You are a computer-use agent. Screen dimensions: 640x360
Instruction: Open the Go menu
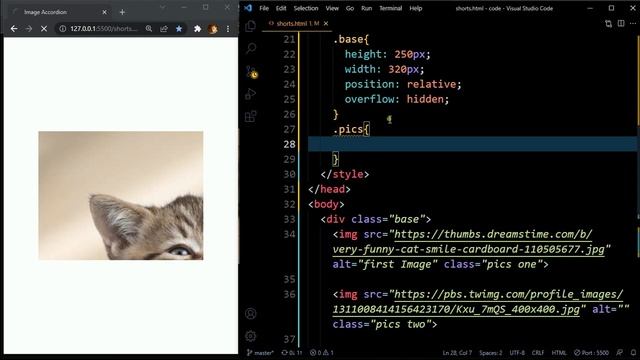pos(350,8)
